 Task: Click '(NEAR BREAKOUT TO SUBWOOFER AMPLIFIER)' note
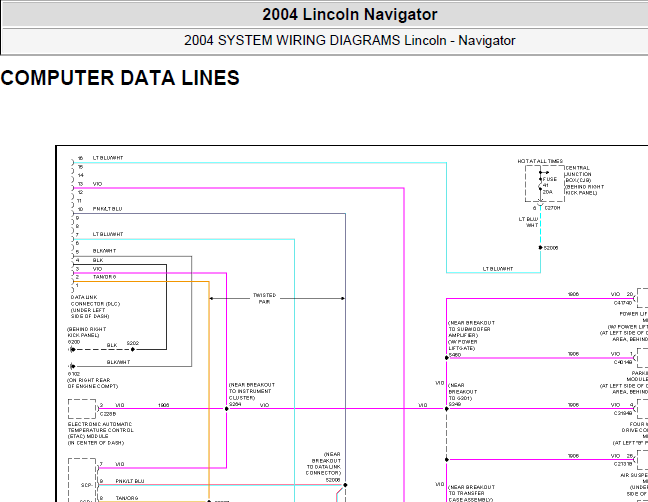pyautogui.click(x=471, y=329)
